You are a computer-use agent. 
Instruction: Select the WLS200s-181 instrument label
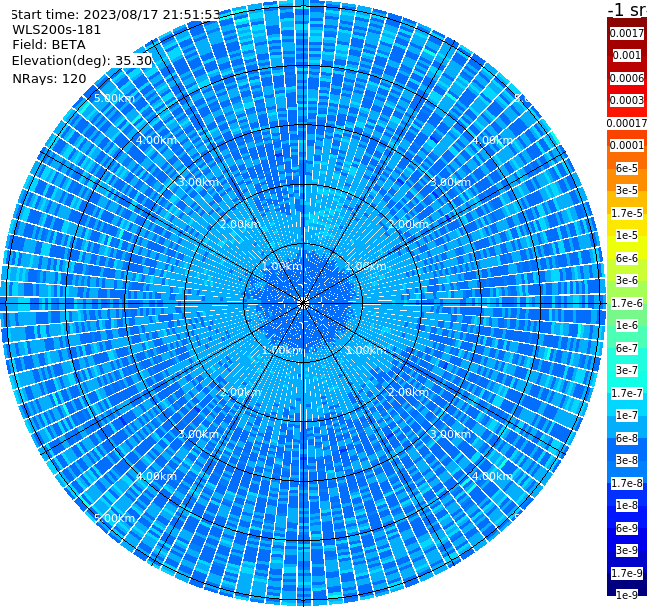point(57,30)
